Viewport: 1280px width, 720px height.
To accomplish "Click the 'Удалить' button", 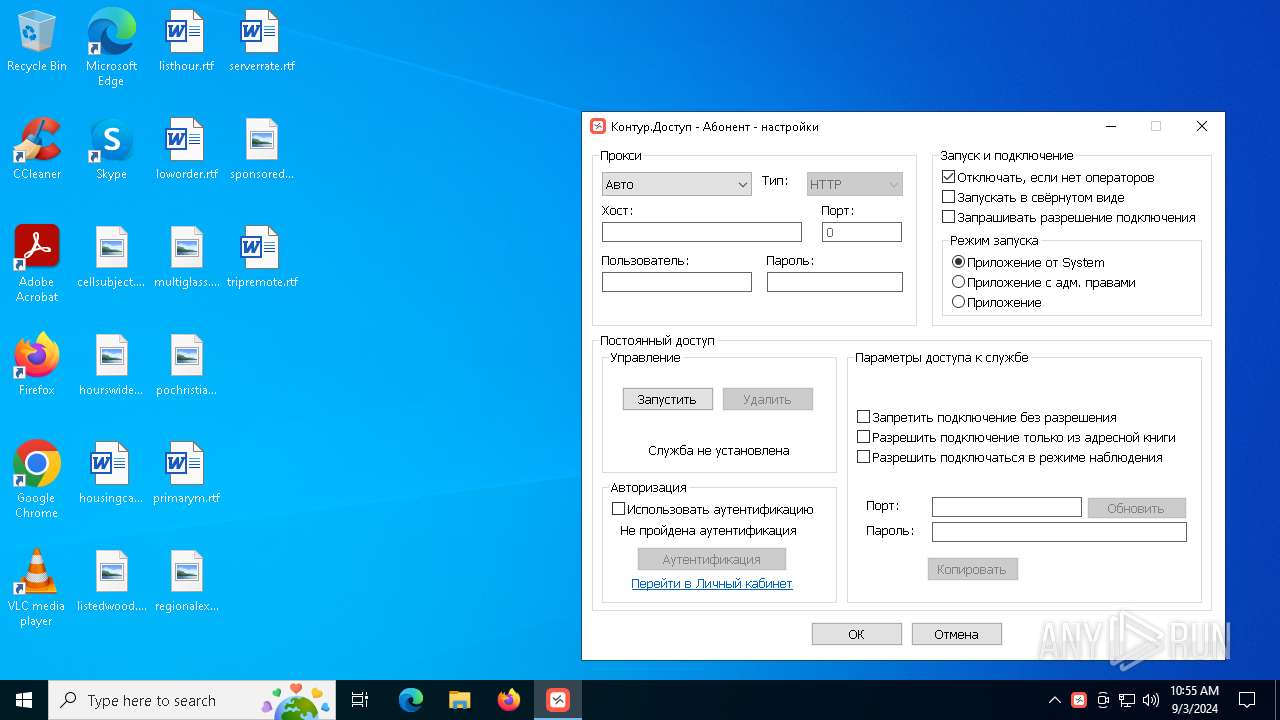I will pos(767,399).
